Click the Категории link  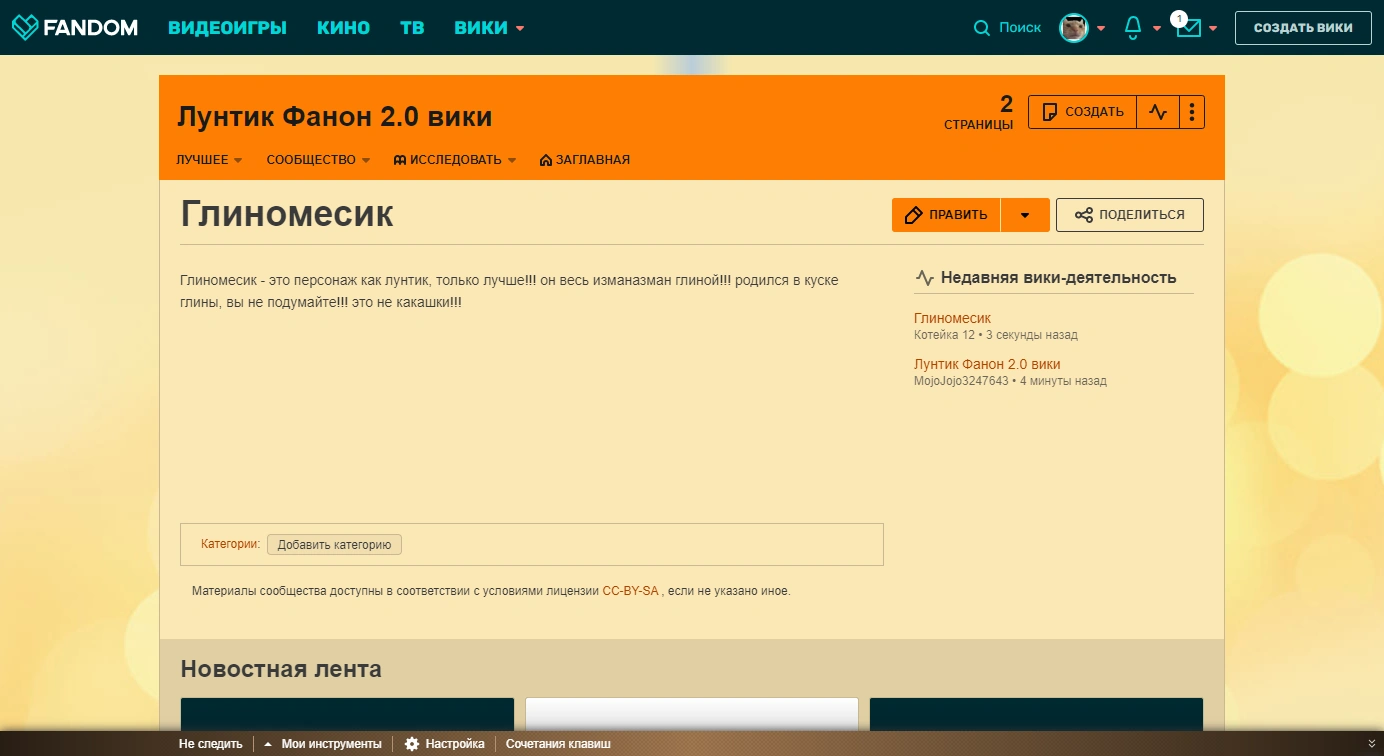[x=230, y=544]
